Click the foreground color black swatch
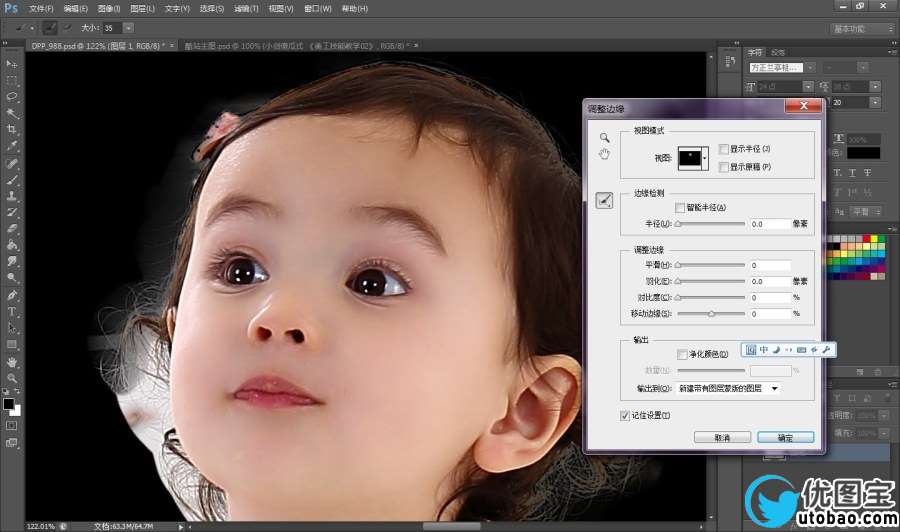The width and height of the screenshot is (900, 532). pyautogui.click(x=9, y=404)
